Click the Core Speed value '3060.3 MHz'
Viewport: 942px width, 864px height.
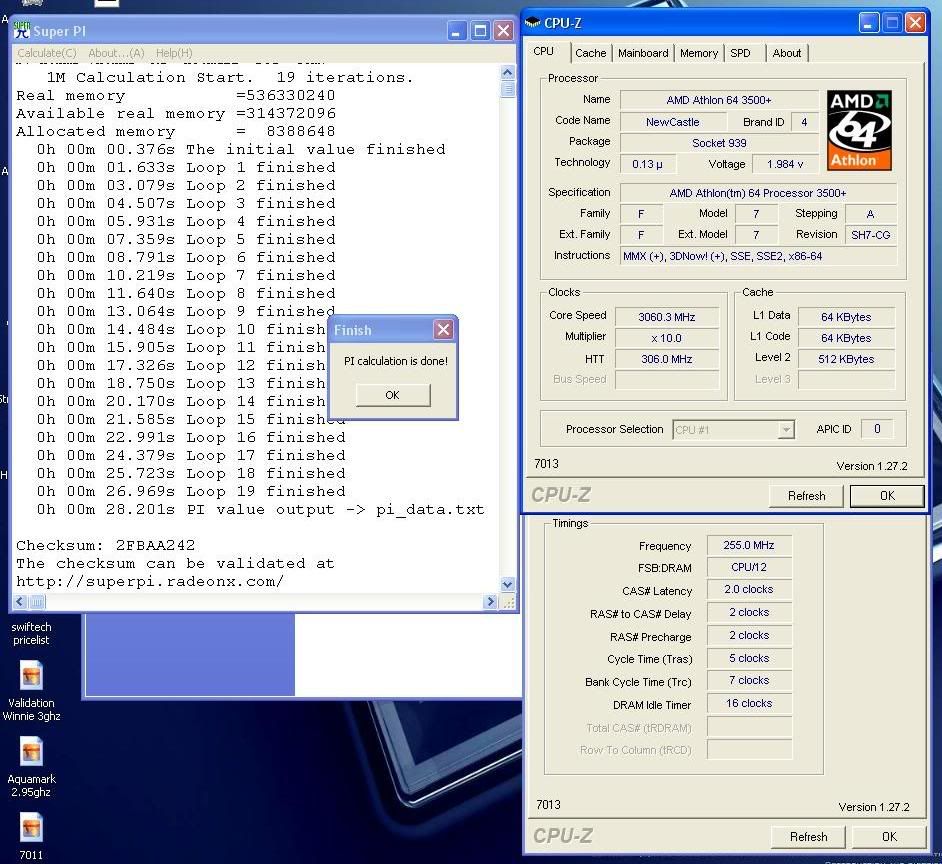tap(666, 317)
